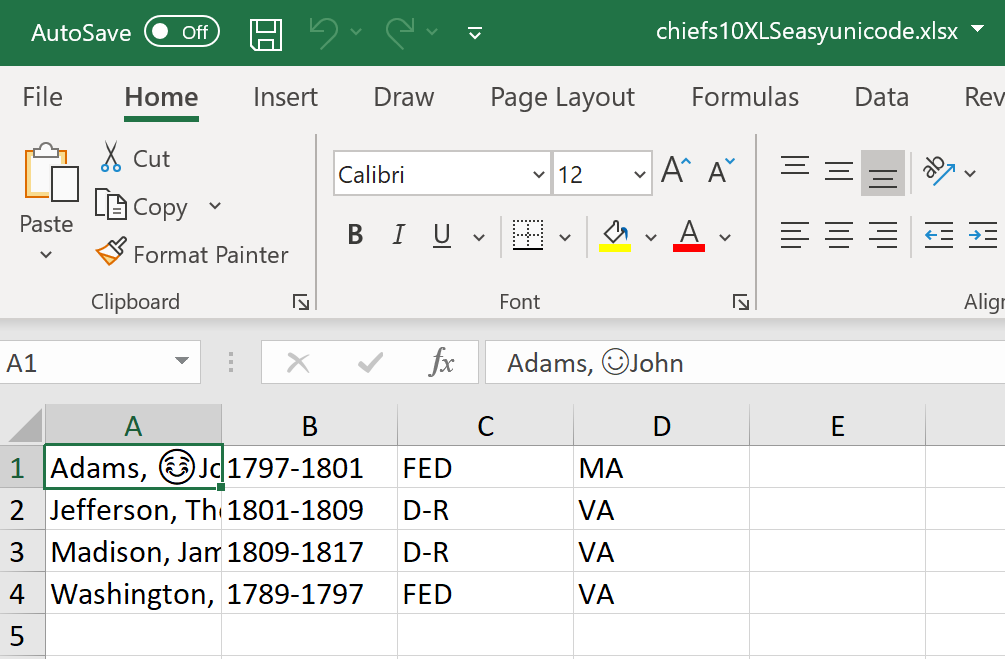Click the Cut scissors icon
This screenshot has height=659, width=1005.
(110, 157)
